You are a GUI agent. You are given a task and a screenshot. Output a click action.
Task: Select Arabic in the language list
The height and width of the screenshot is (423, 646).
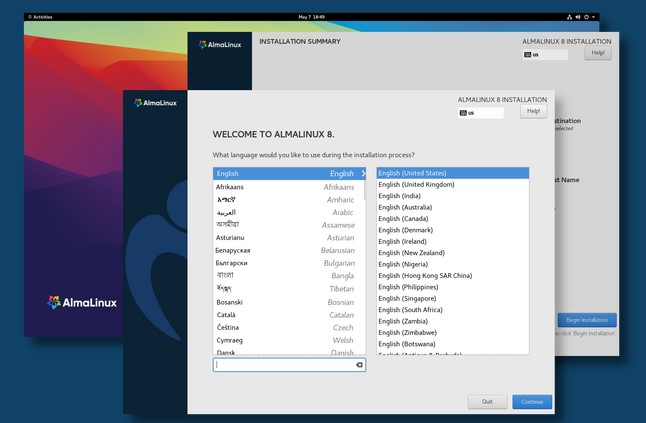tap(288, 213)
